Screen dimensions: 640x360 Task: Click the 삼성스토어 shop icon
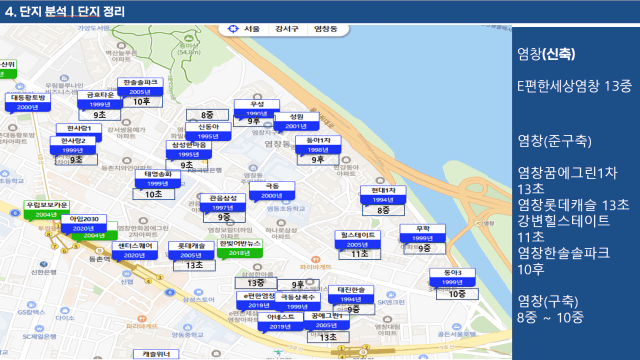pos(198,292)
